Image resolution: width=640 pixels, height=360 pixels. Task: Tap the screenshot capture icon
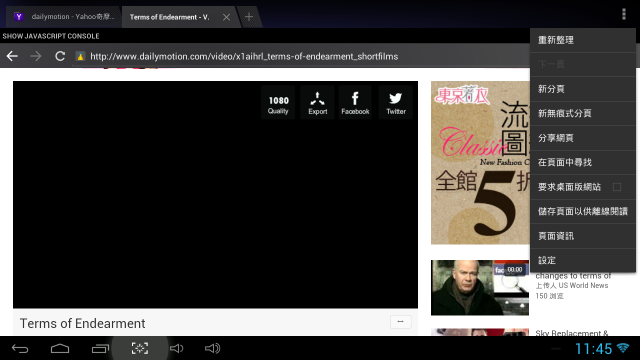140,348
